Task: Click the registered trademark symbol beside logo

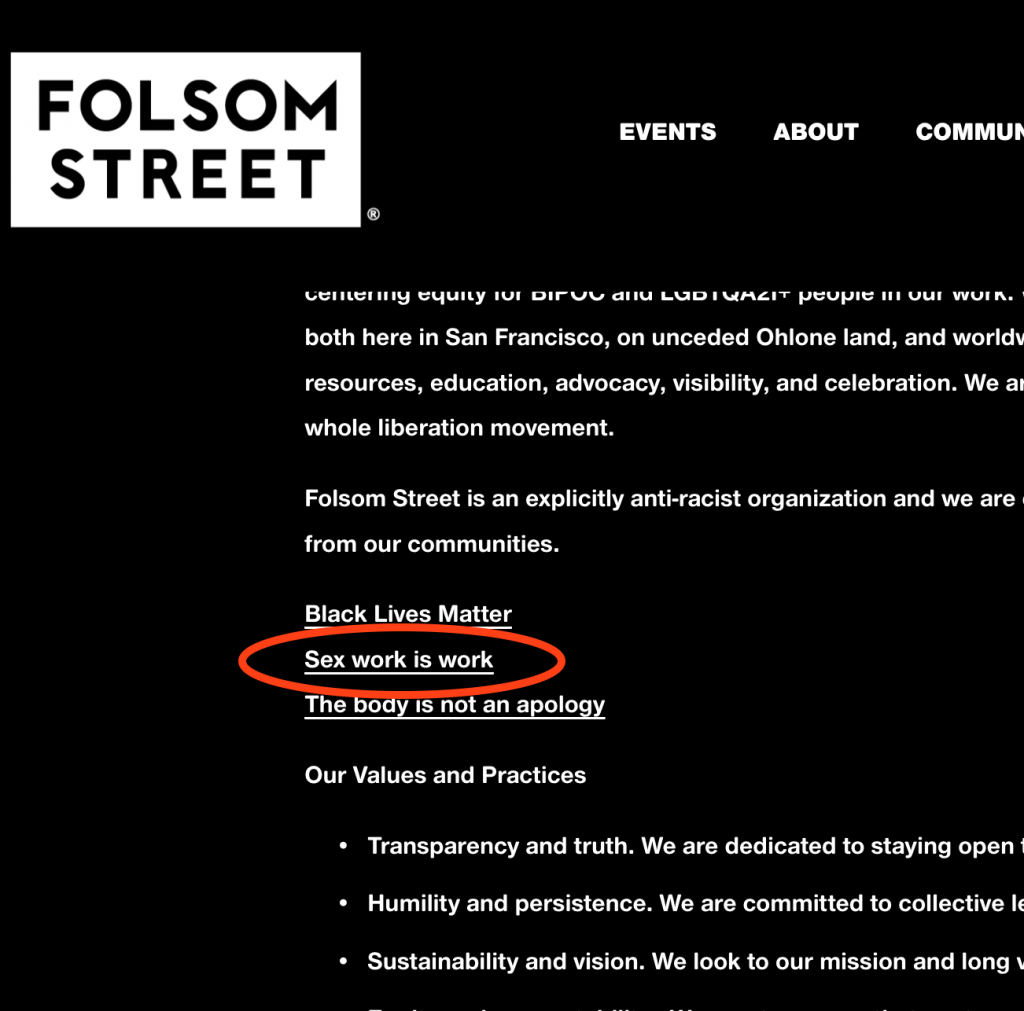Action: [373, 214]
